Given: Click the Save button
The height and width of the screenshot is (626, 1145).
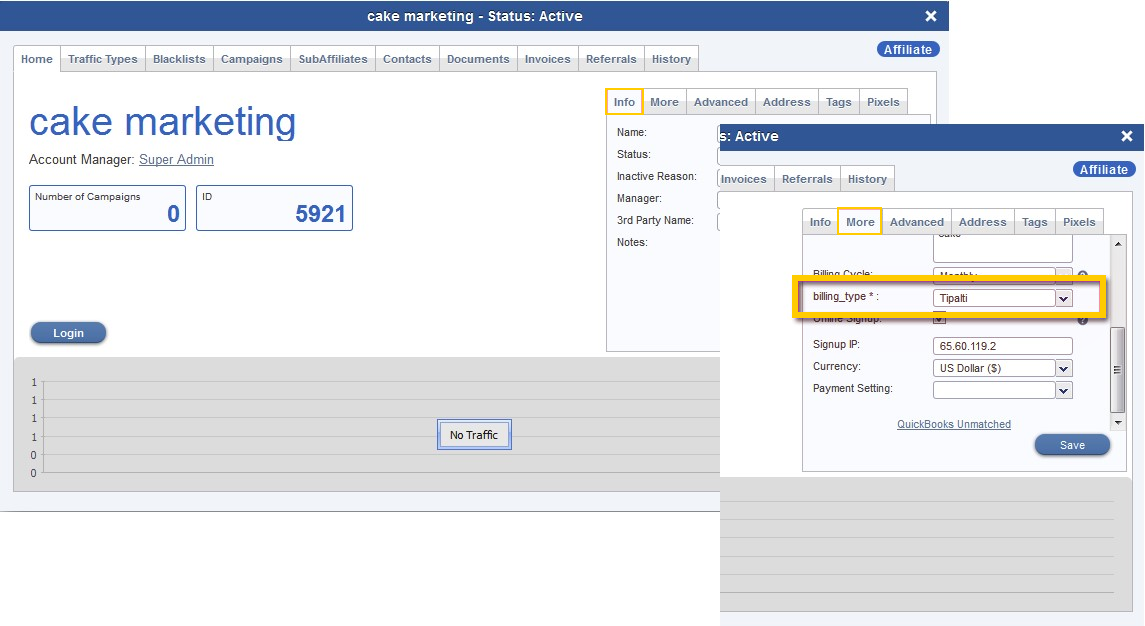Looking at the screenshot, I should click(1072, 445).
